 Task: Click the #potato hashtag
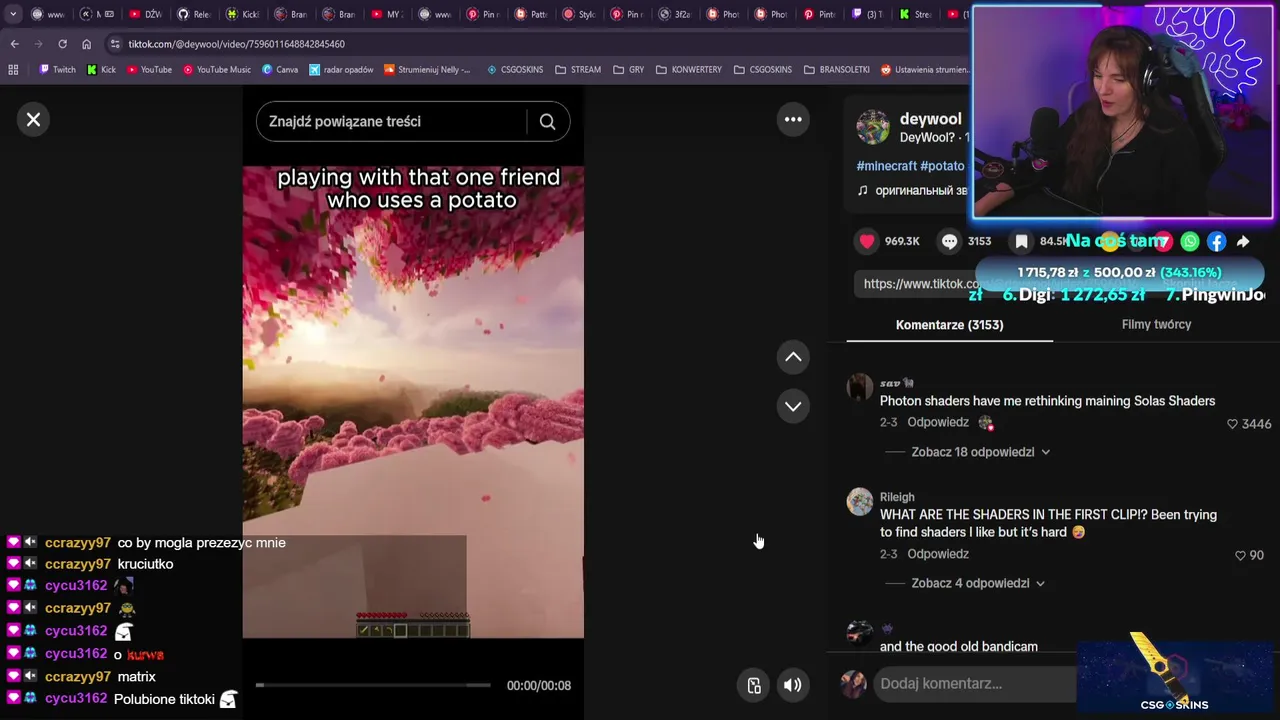942,166
